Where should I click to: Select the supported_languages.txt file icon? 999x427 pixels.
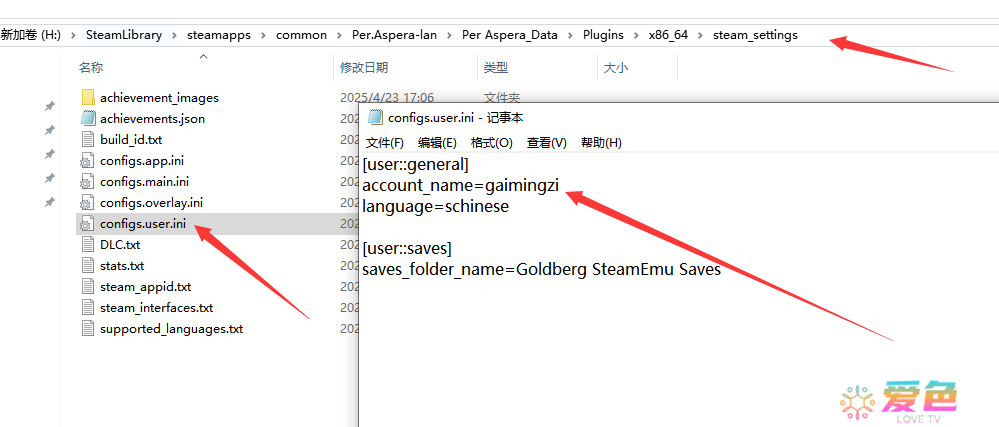pyautogui.click(x=88, y=329)
